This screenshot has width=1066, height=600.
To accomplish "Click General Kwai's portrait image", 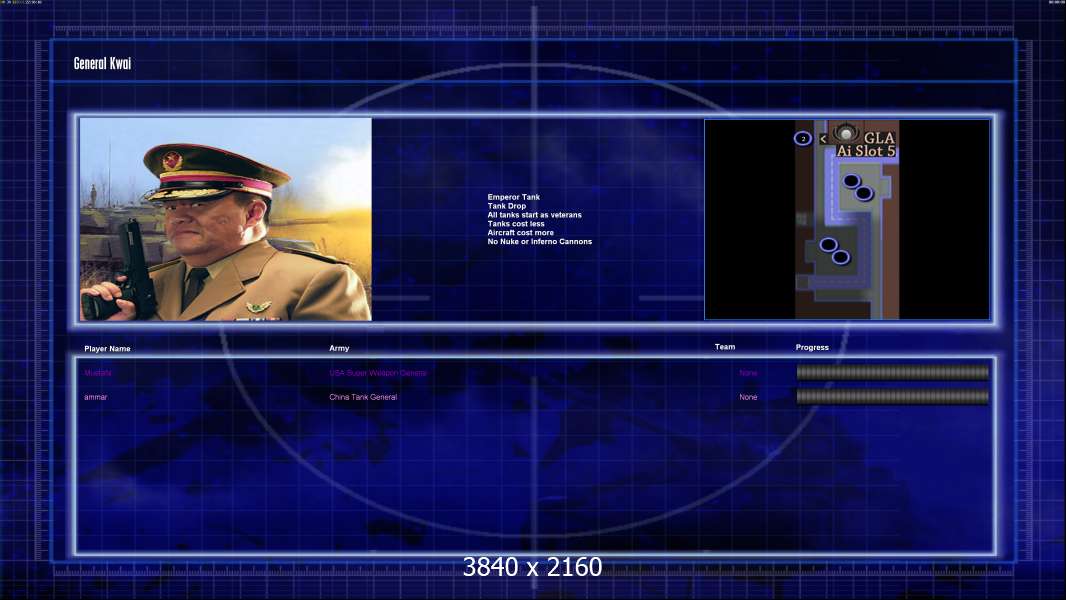I will (x=226, y=219).
